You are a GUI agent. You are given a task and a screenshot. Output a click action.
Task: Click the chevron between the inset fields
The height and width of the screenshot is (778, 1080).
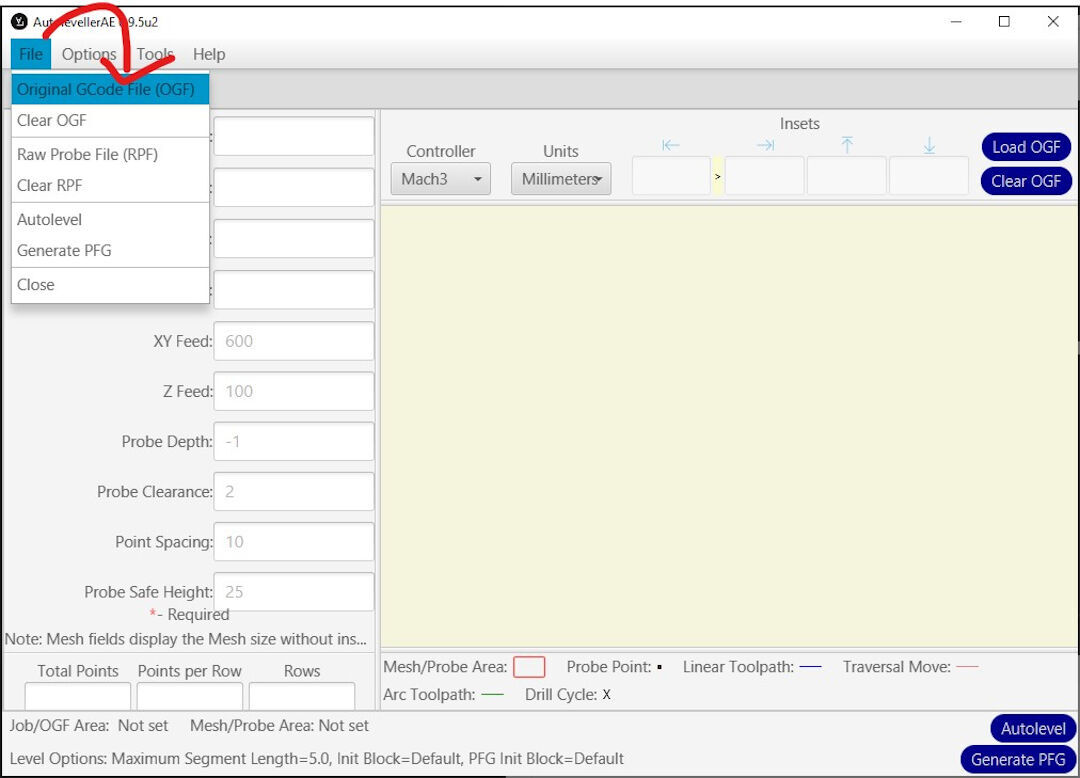pos(717,175)
